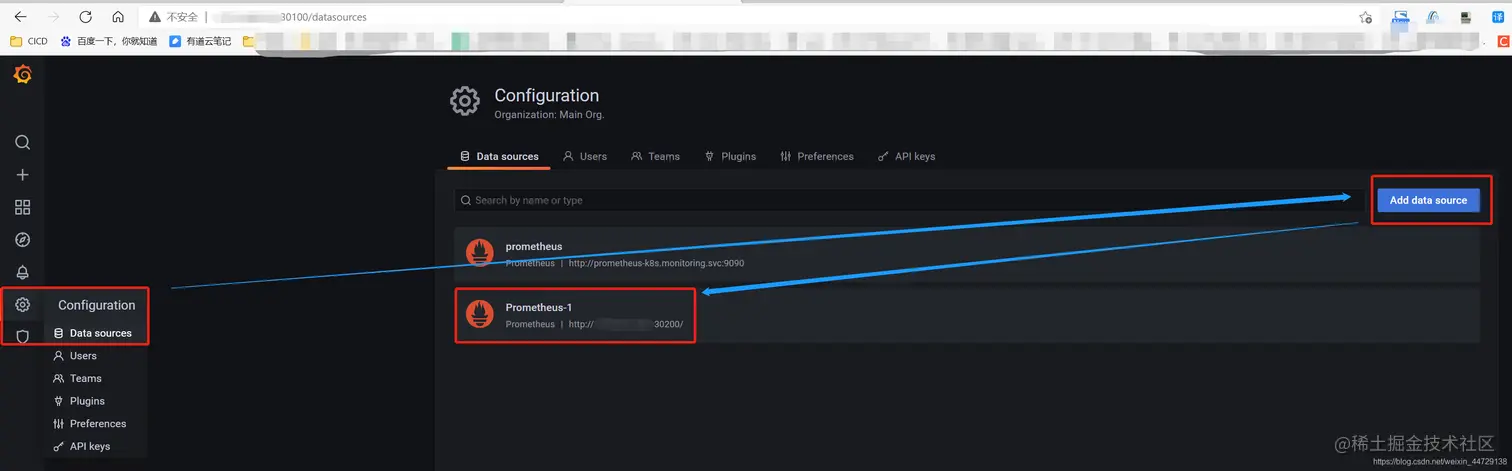Viewport: 1512px width, 471px height.
Task: Open Dashboards grid icon in the sidebar
Action: 22,207
